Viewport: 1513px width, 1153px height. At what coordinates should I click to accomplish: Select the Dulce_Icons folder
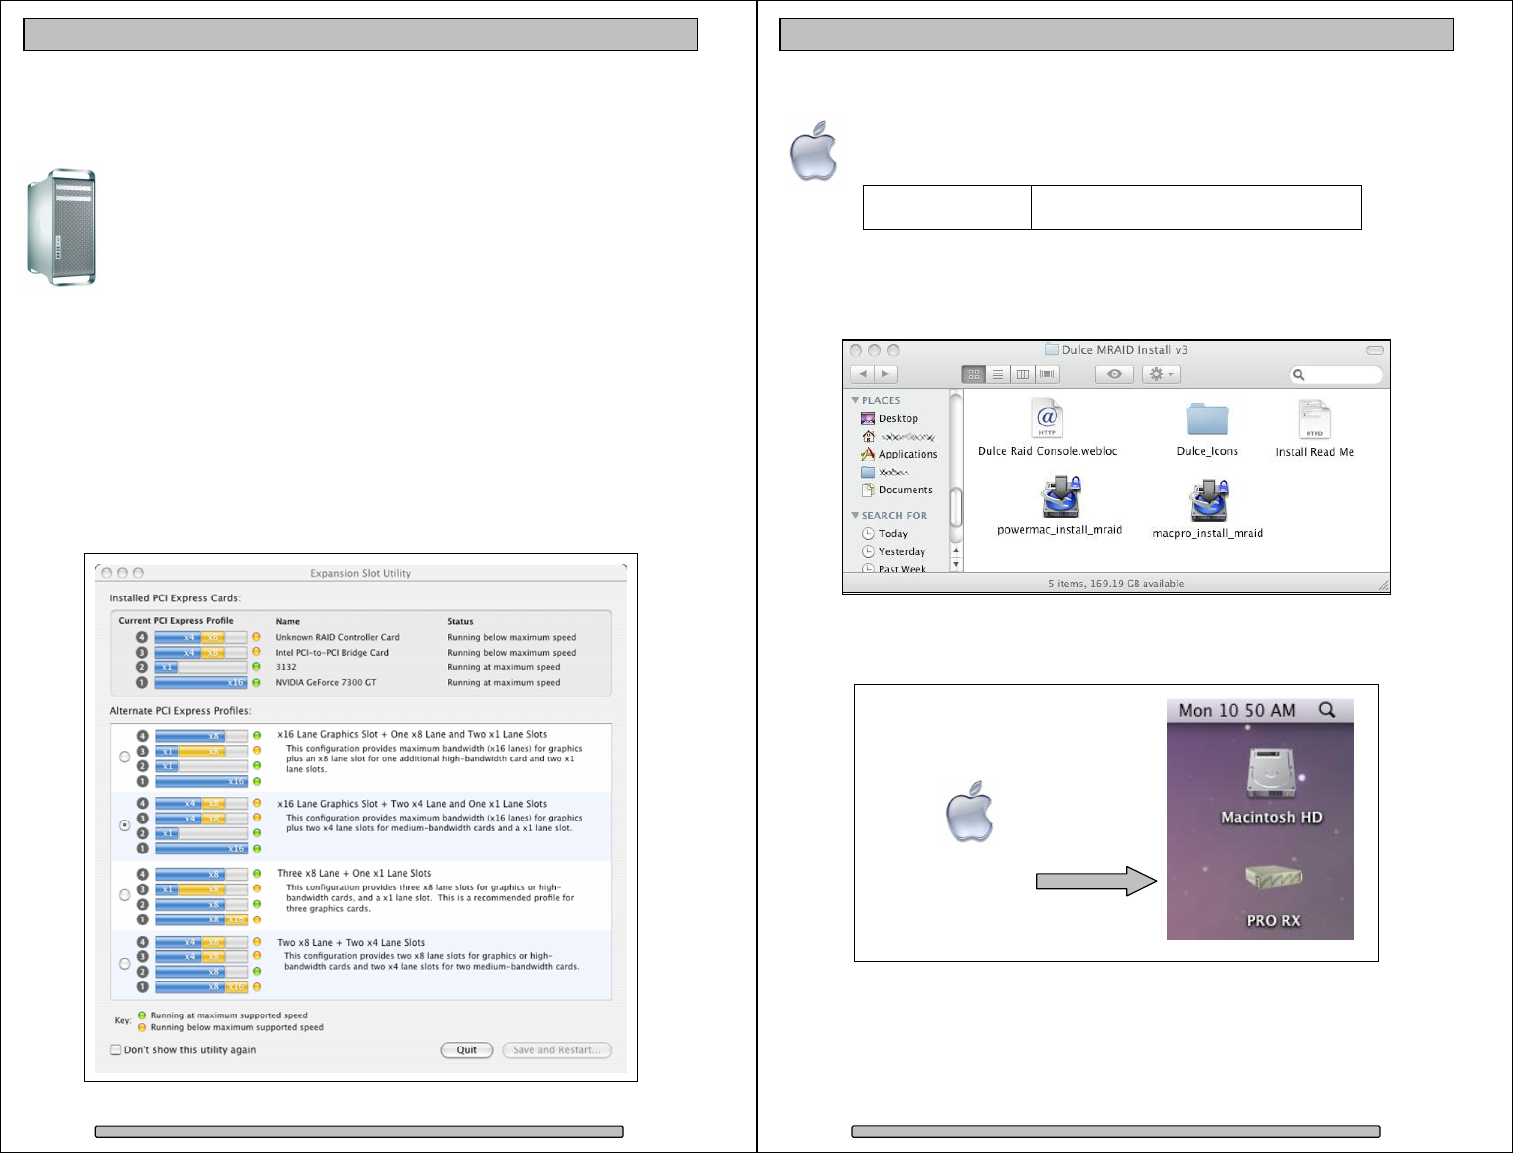tap(1207, 428)
